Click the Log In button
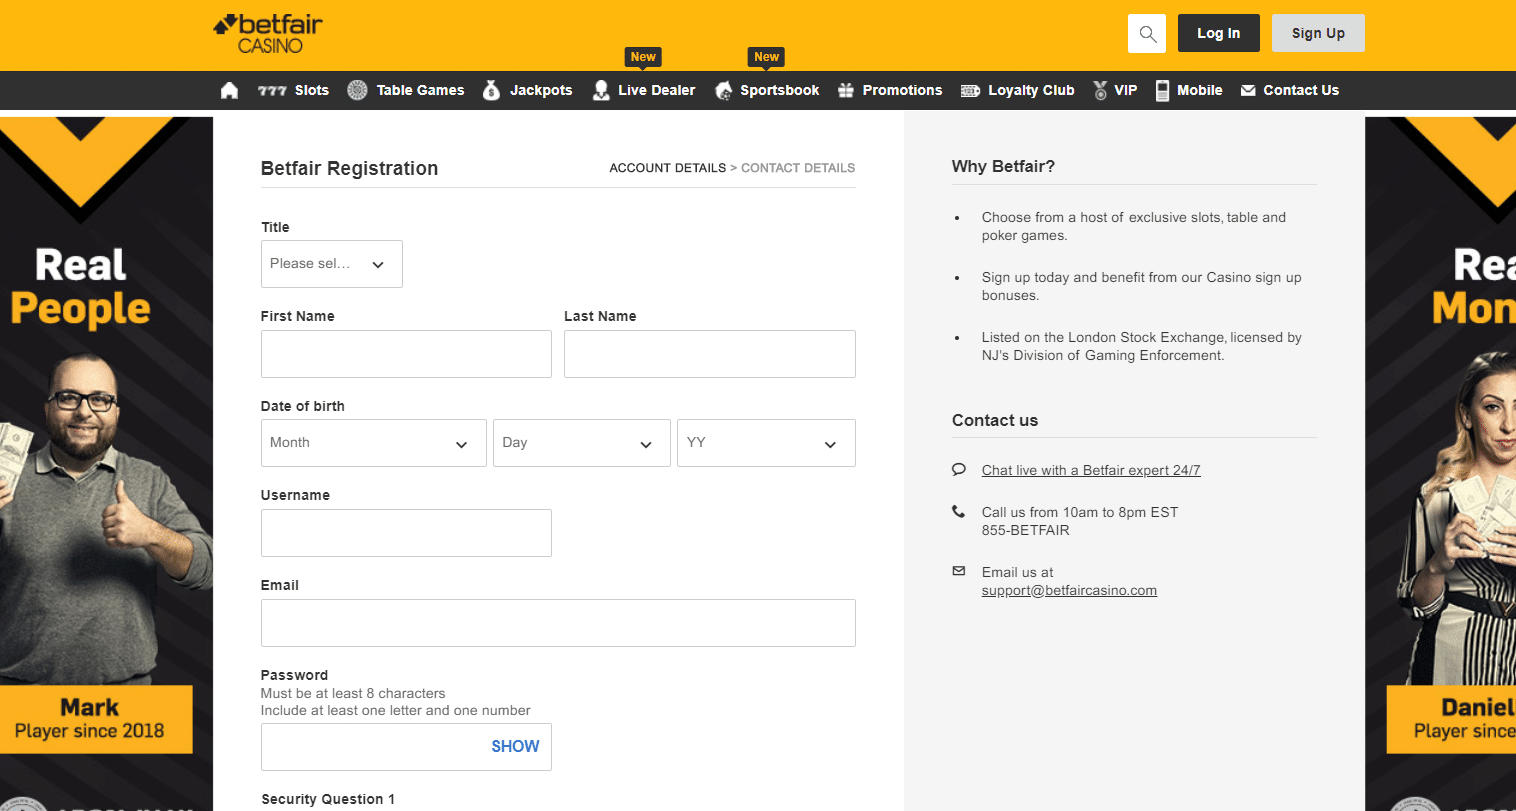 click(1219, 33)
